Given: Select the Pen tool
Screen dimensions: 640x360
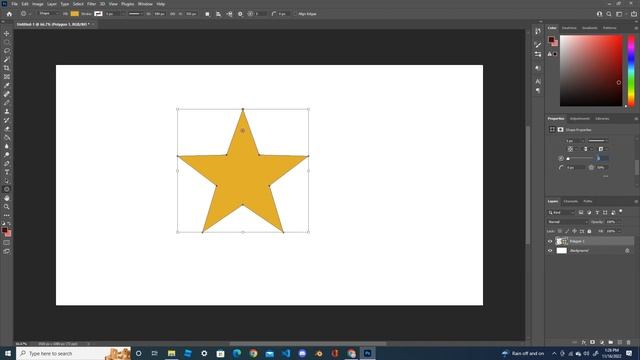Looking at the screenshot, I should (x=7, y=163).
